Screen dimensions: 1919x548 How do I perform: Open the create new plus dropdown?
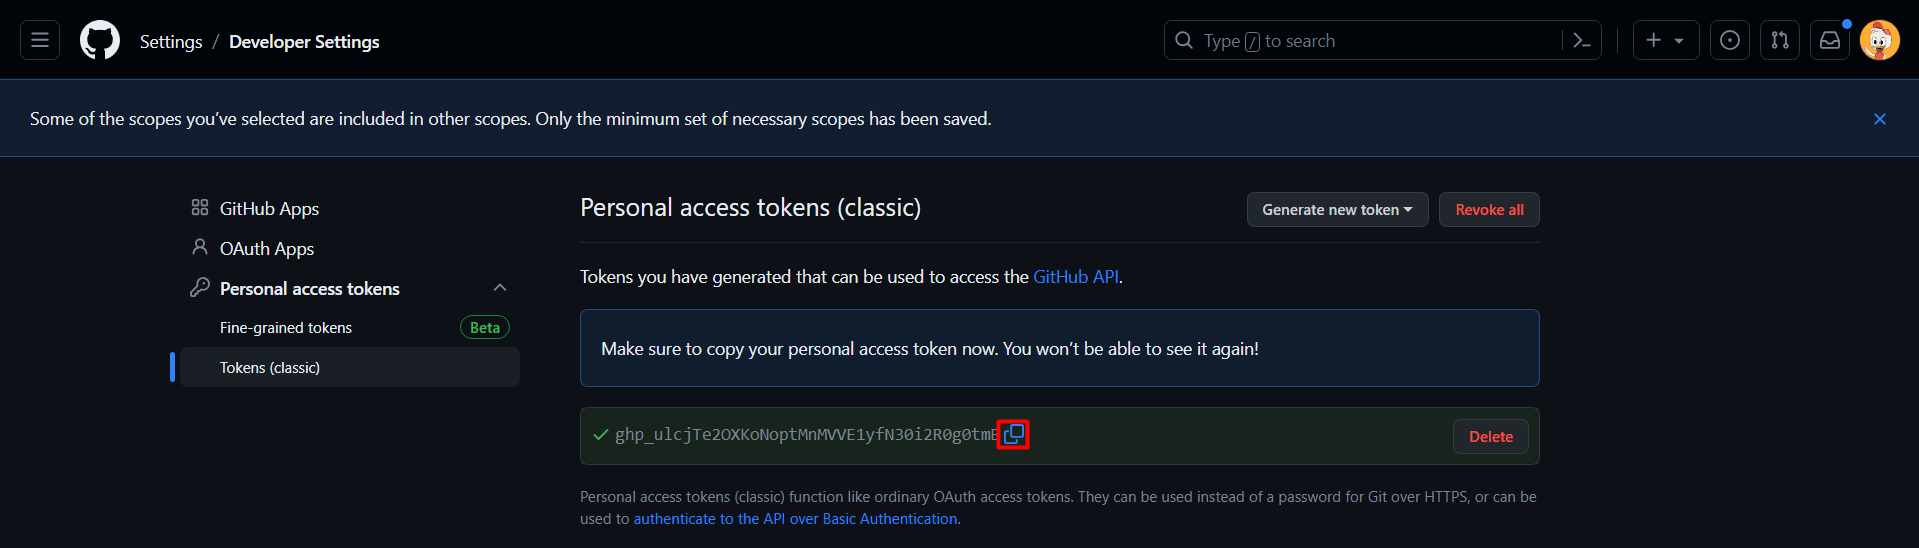[1665, 41]
